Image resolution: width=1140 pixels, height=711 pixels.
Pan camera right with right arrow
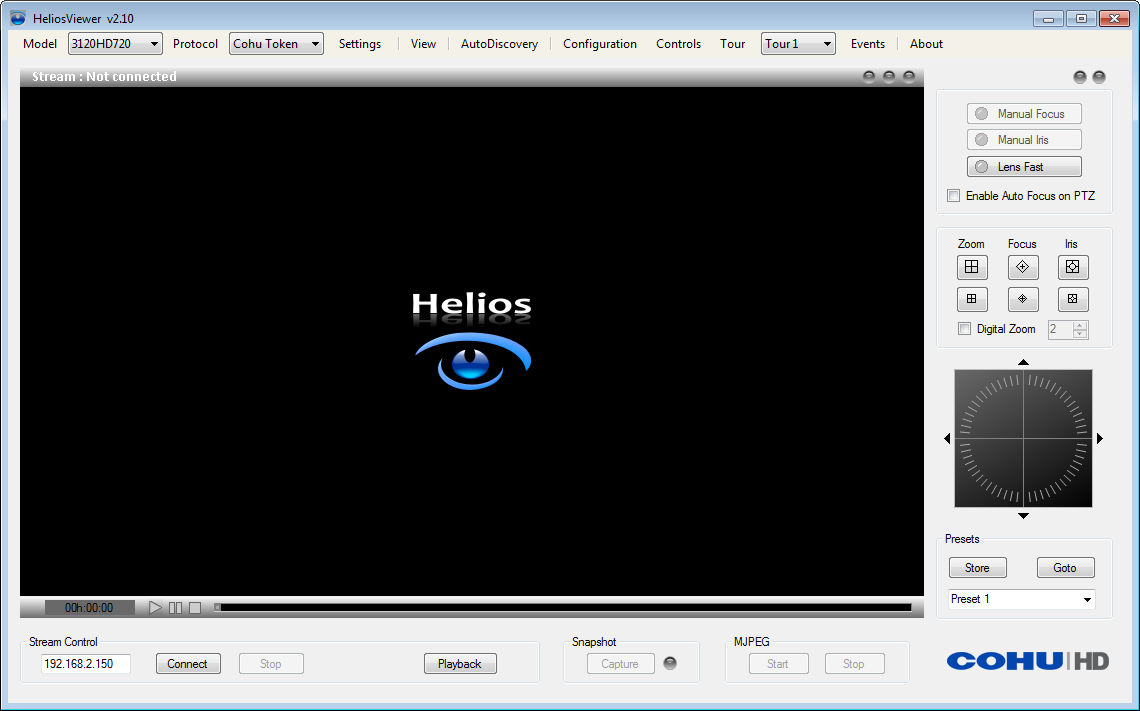coord(1100,438)
